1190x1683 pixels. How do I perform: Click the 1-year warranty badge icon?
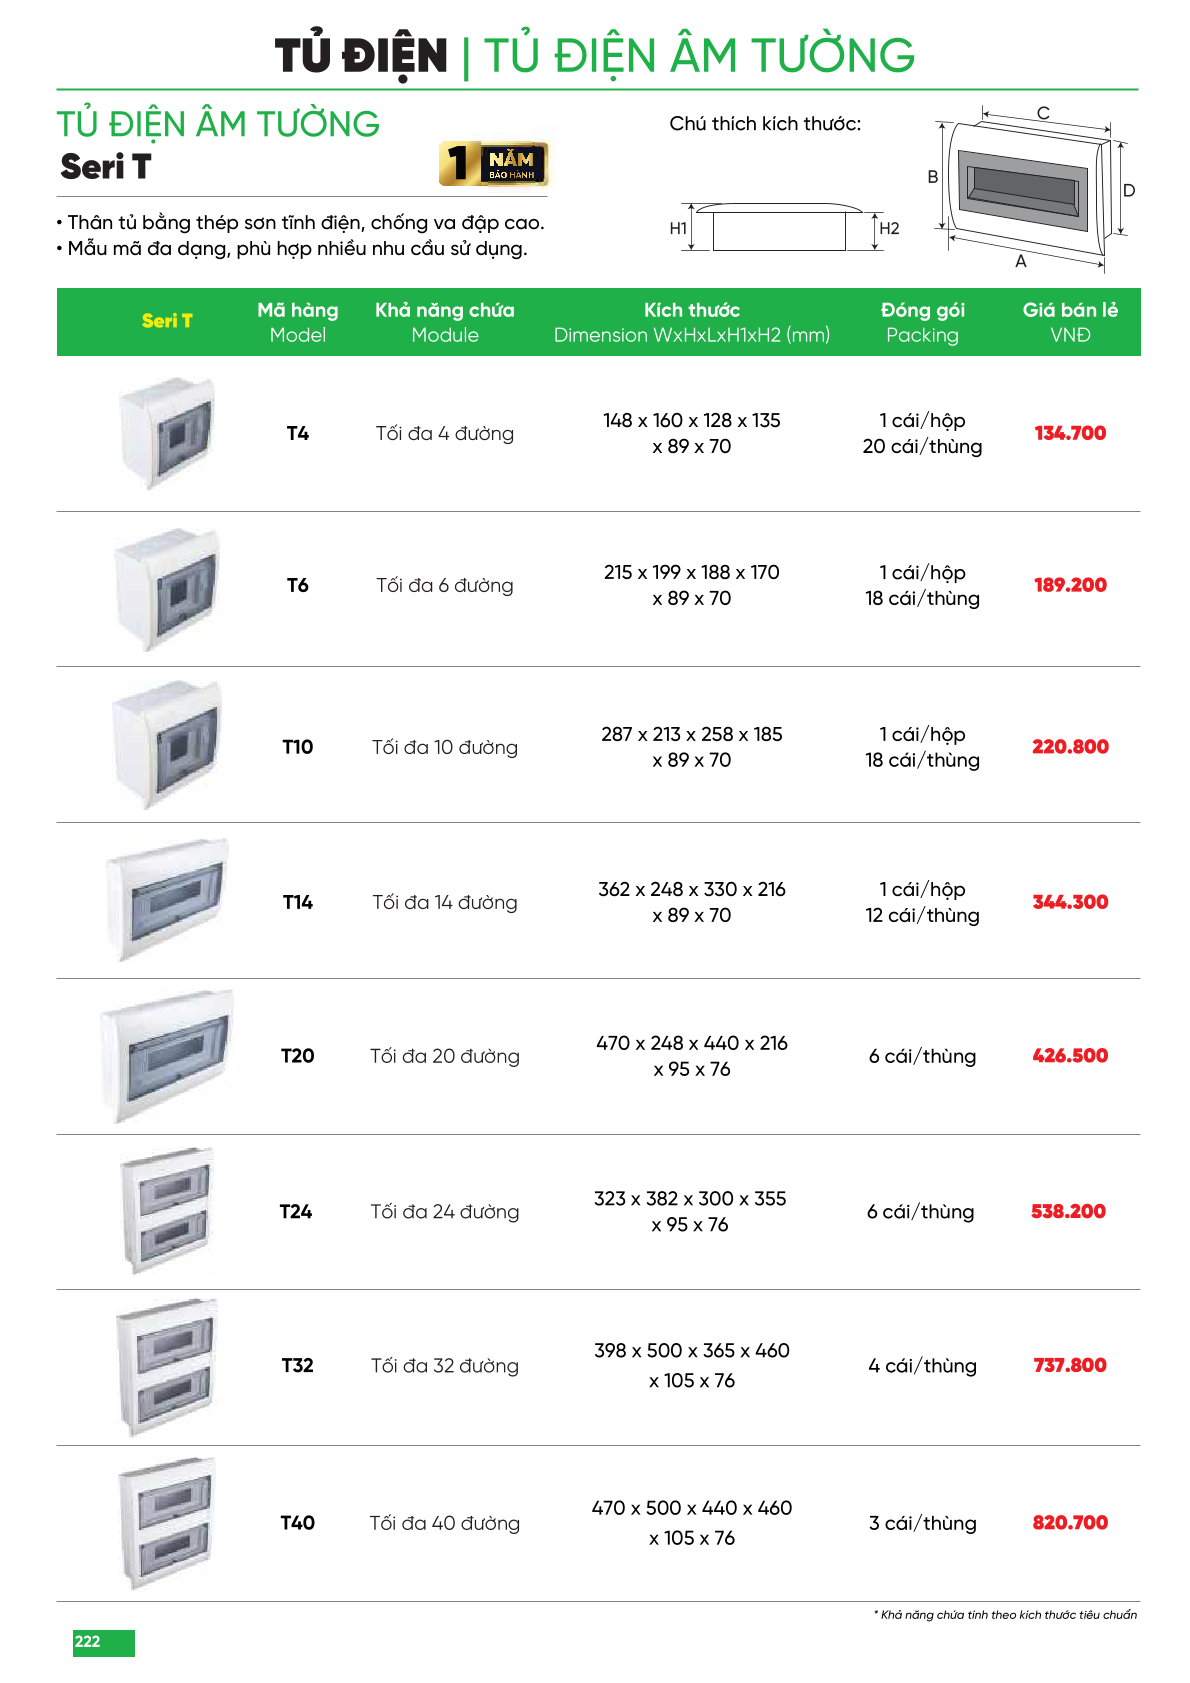(493, 164)
